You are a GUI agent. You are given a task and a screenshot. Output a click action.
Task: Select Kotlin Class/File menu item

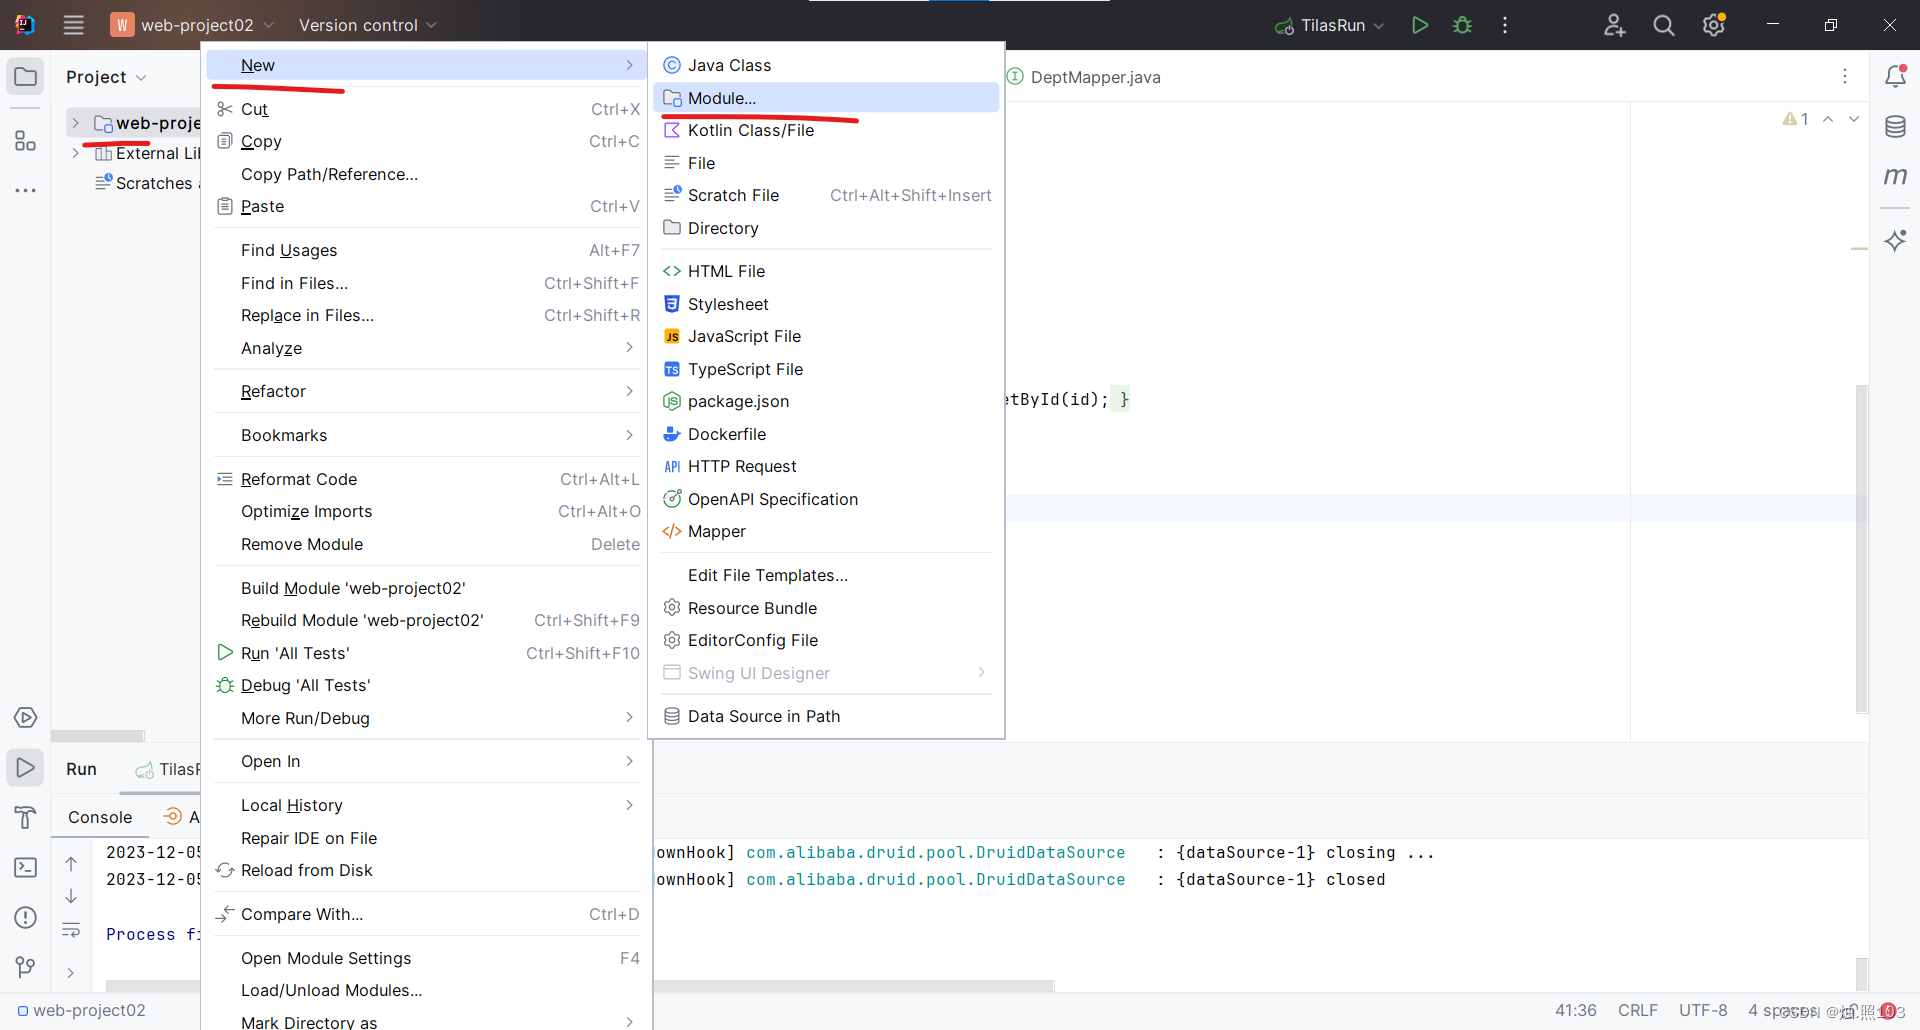click(x=826, y=130)
